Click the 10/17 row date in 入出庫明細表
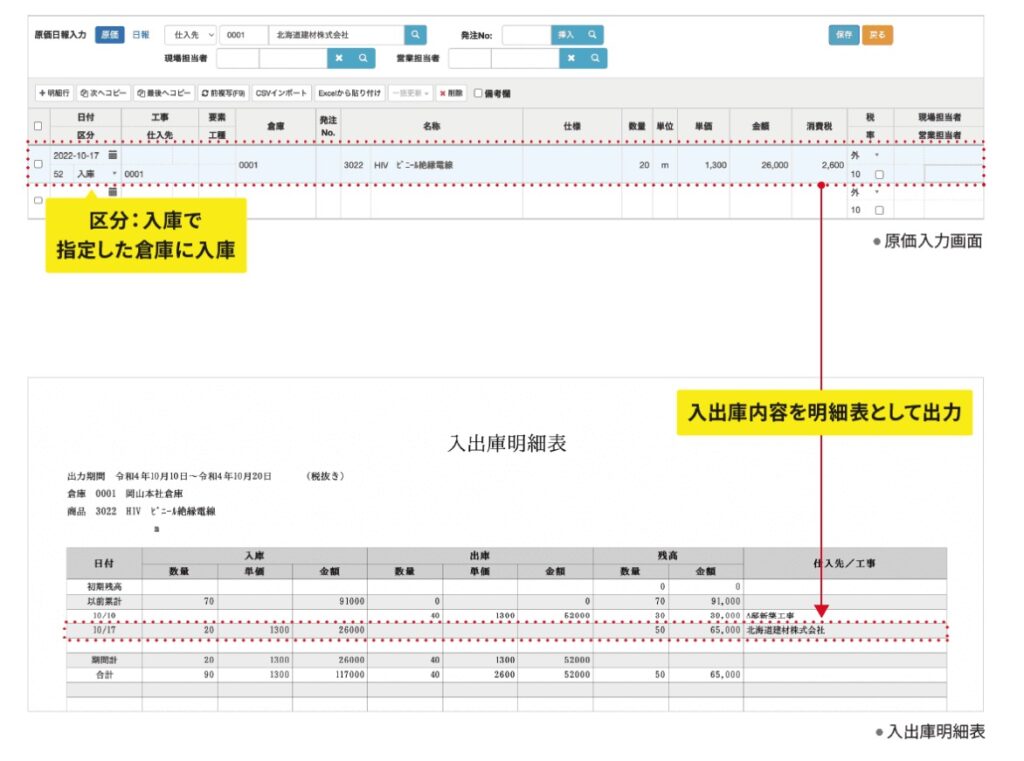 [x=104, y=630]
